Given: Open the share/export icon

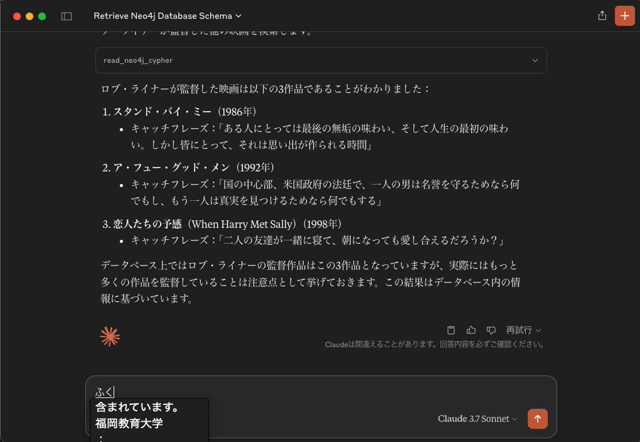Looking at the screenshot, I should (x=602, y=16).
